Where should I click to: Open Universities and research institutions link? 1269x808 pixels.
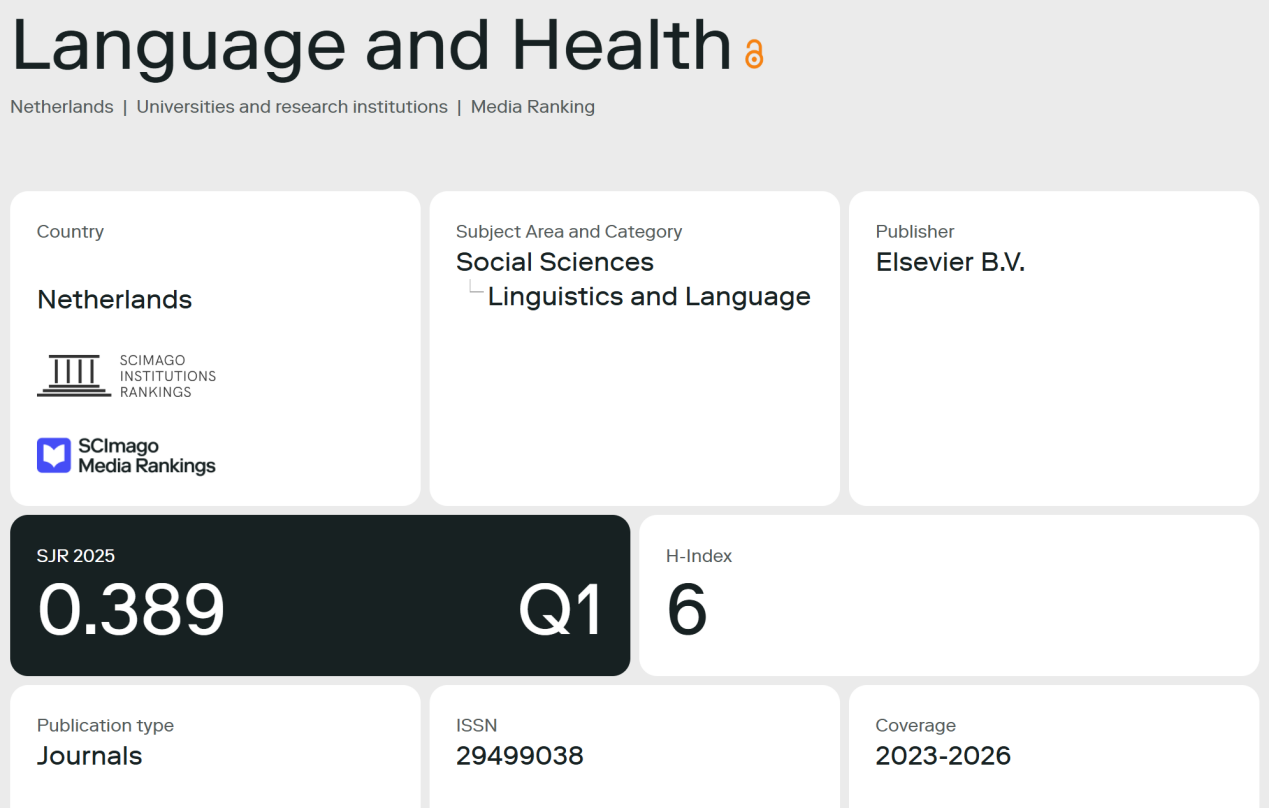(292, 107)
